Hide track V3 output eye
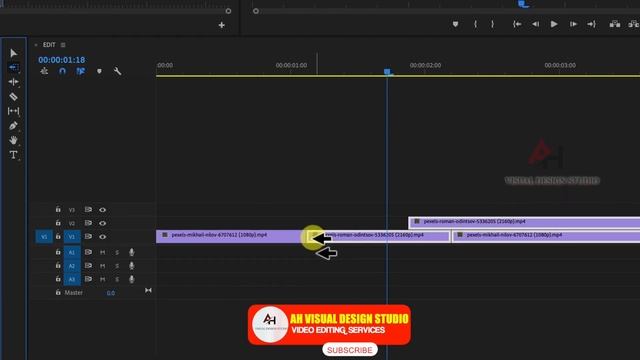The height and width of the screenshot is (360, 640). tap(102, 210)
